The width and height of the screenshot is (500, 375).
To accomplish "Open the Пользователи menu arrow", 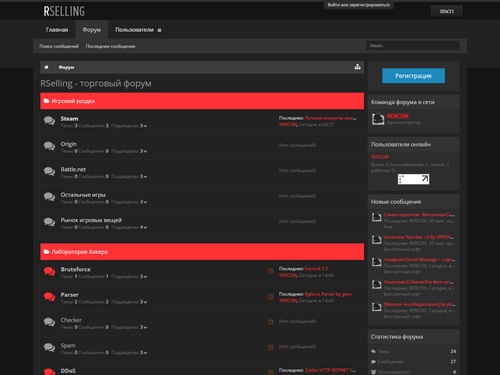I will 159,30.
